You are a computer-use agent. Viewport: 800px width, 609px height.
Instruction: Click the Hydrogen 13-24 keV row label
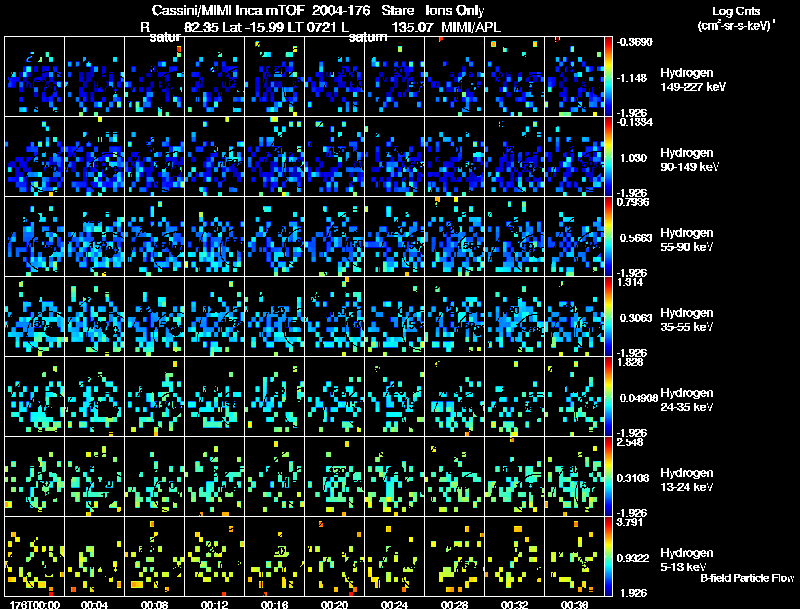tap(687, 480)
